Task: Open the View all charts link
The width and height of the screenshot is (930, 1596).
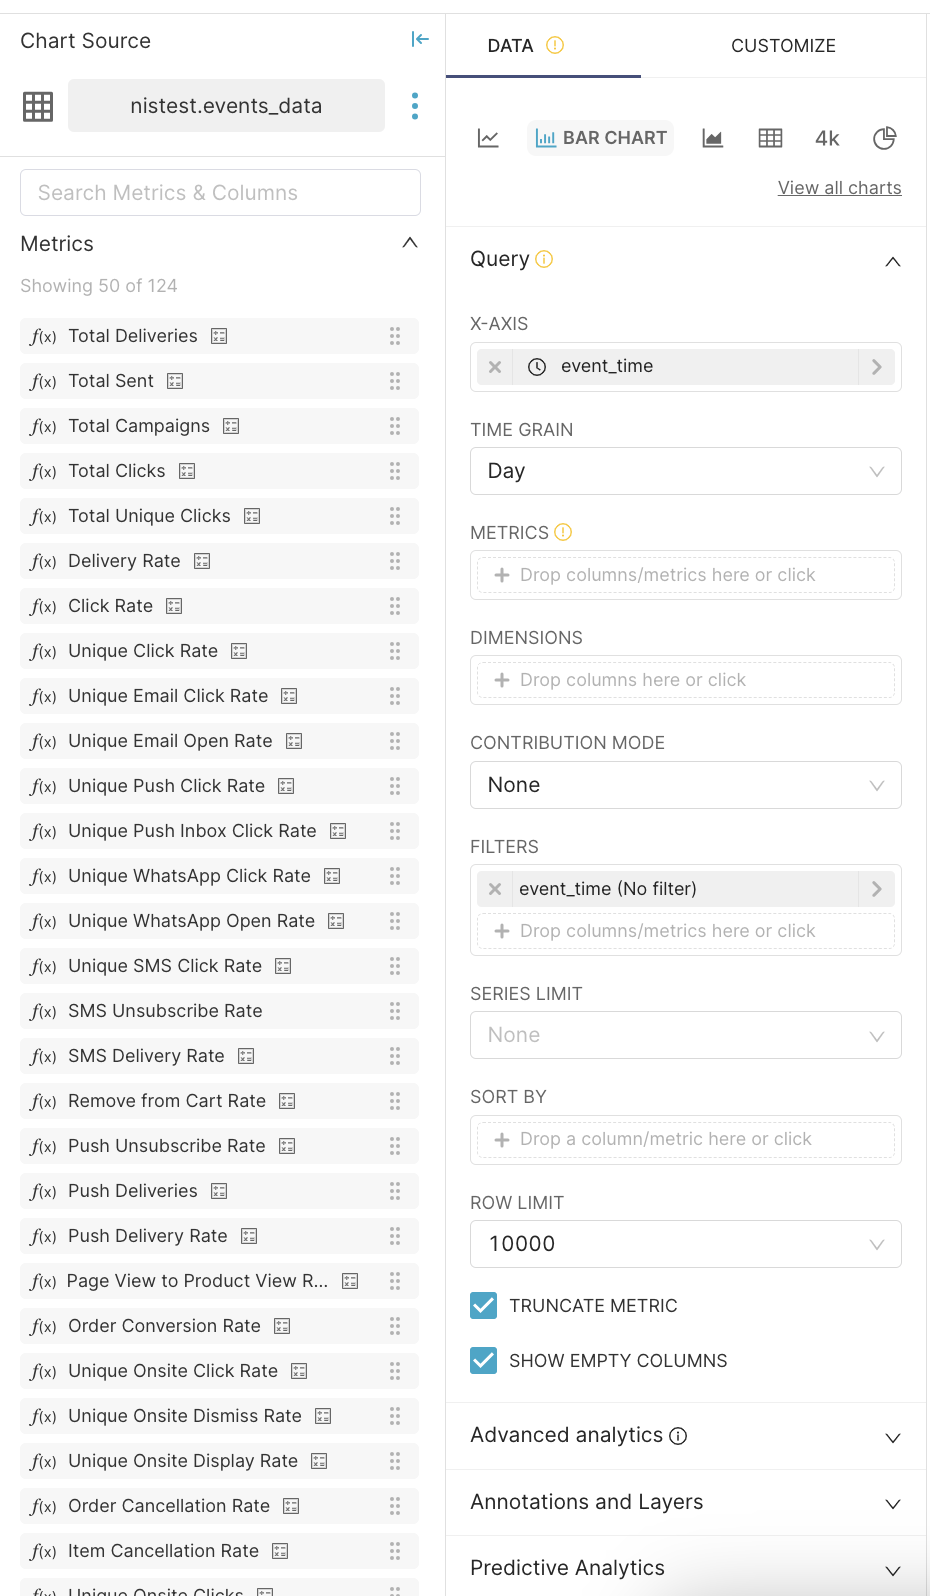Action: 839,188
